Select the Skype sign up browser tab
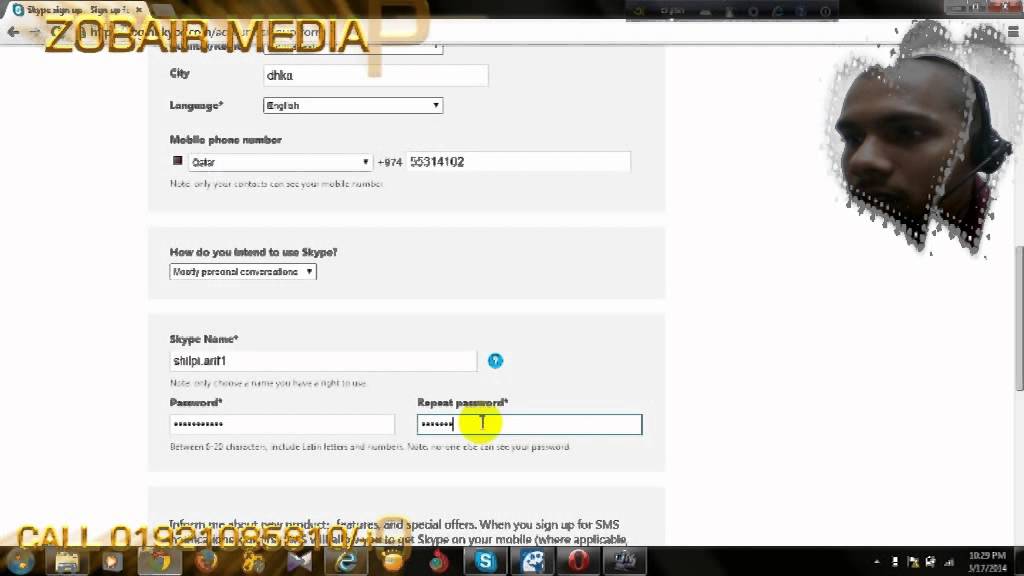The width and height of the screenshot is (1024, 576). pos(77,10)
